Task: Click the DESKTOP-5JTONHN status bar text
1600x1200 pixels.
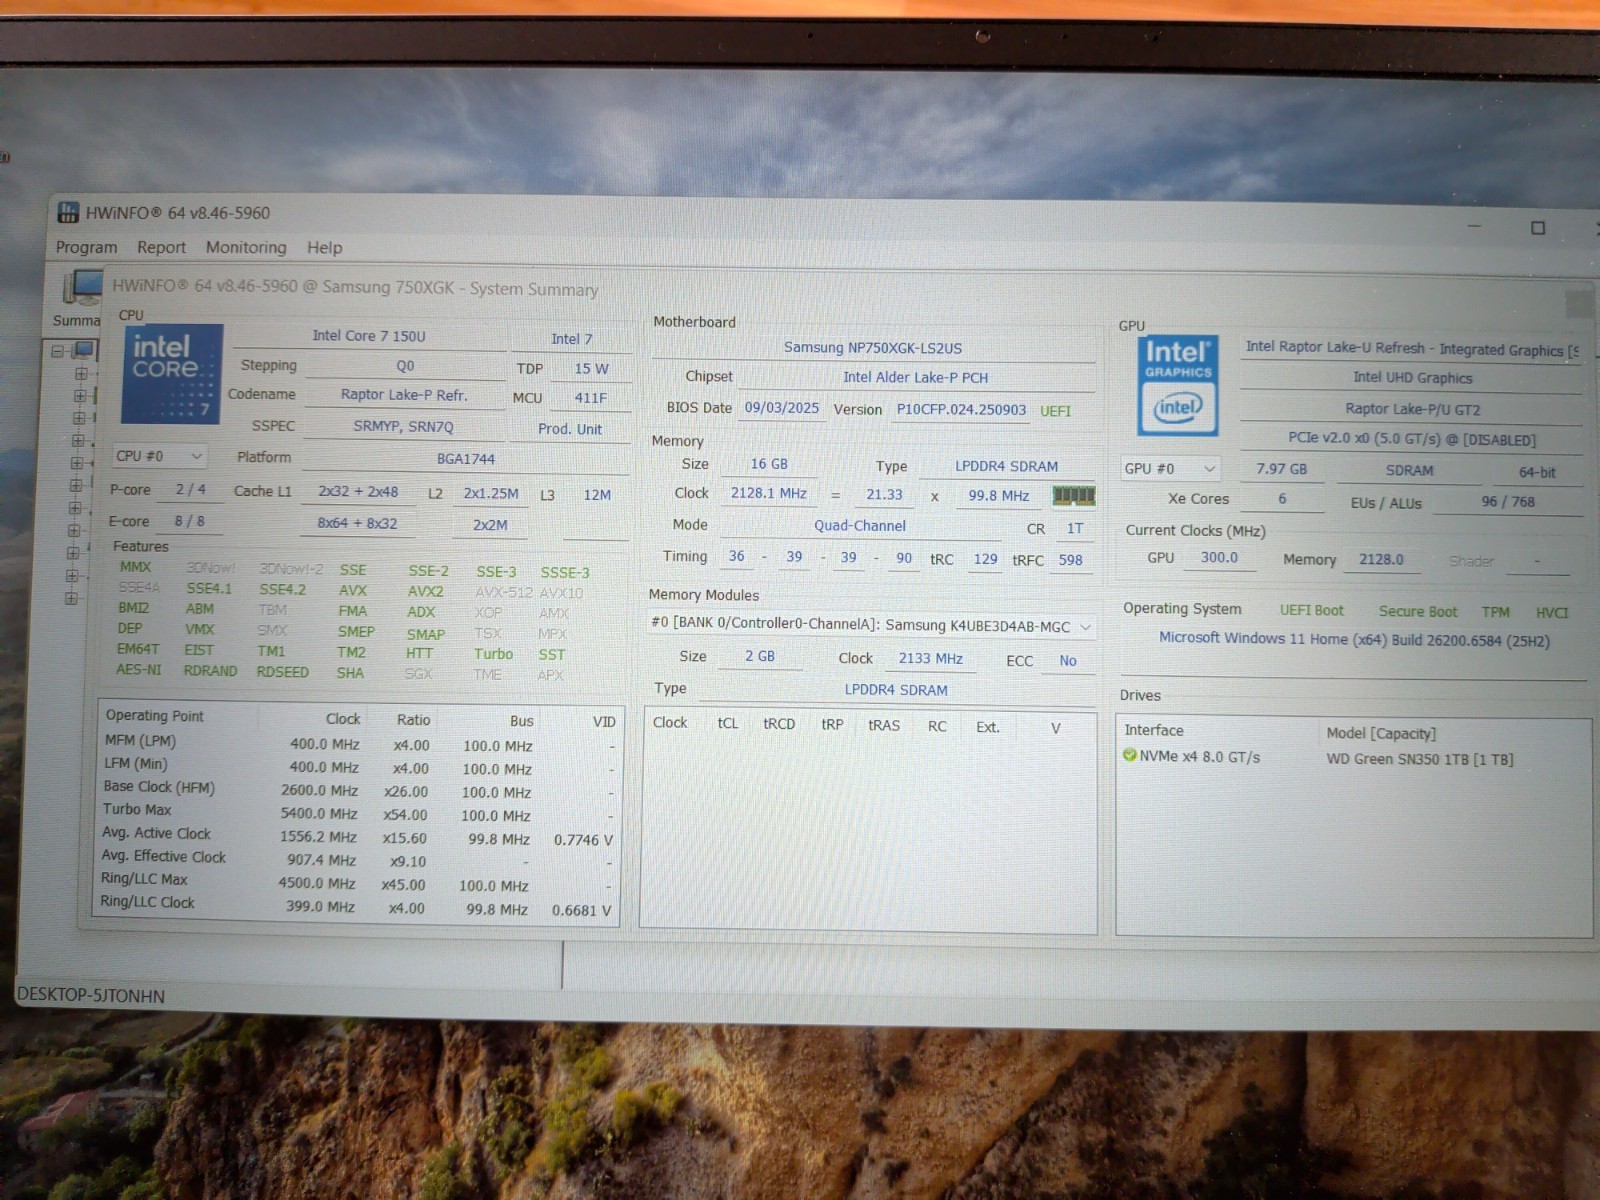Action: (x=91, y=995)
